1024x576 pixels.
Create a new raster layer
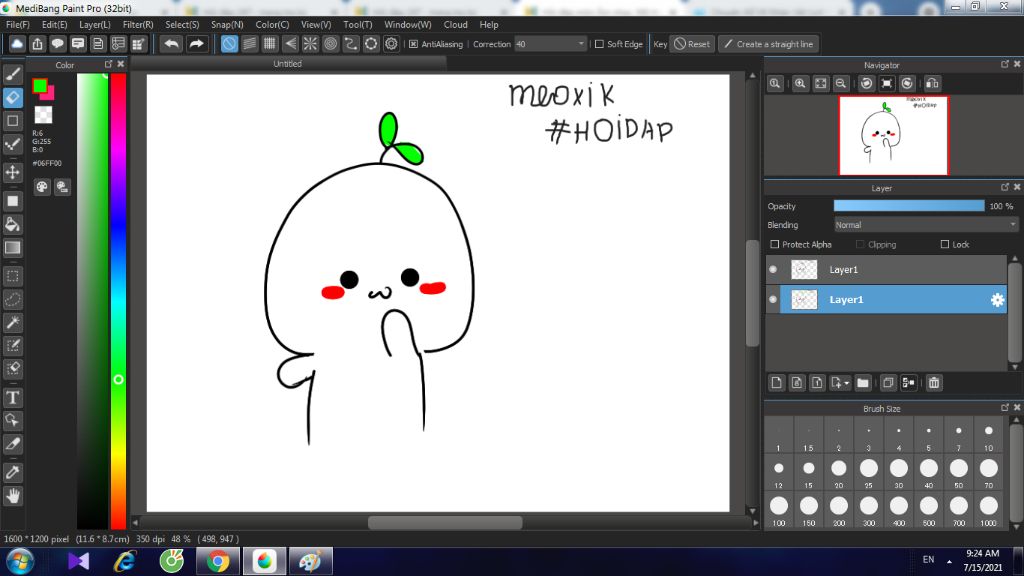point(776,383)
